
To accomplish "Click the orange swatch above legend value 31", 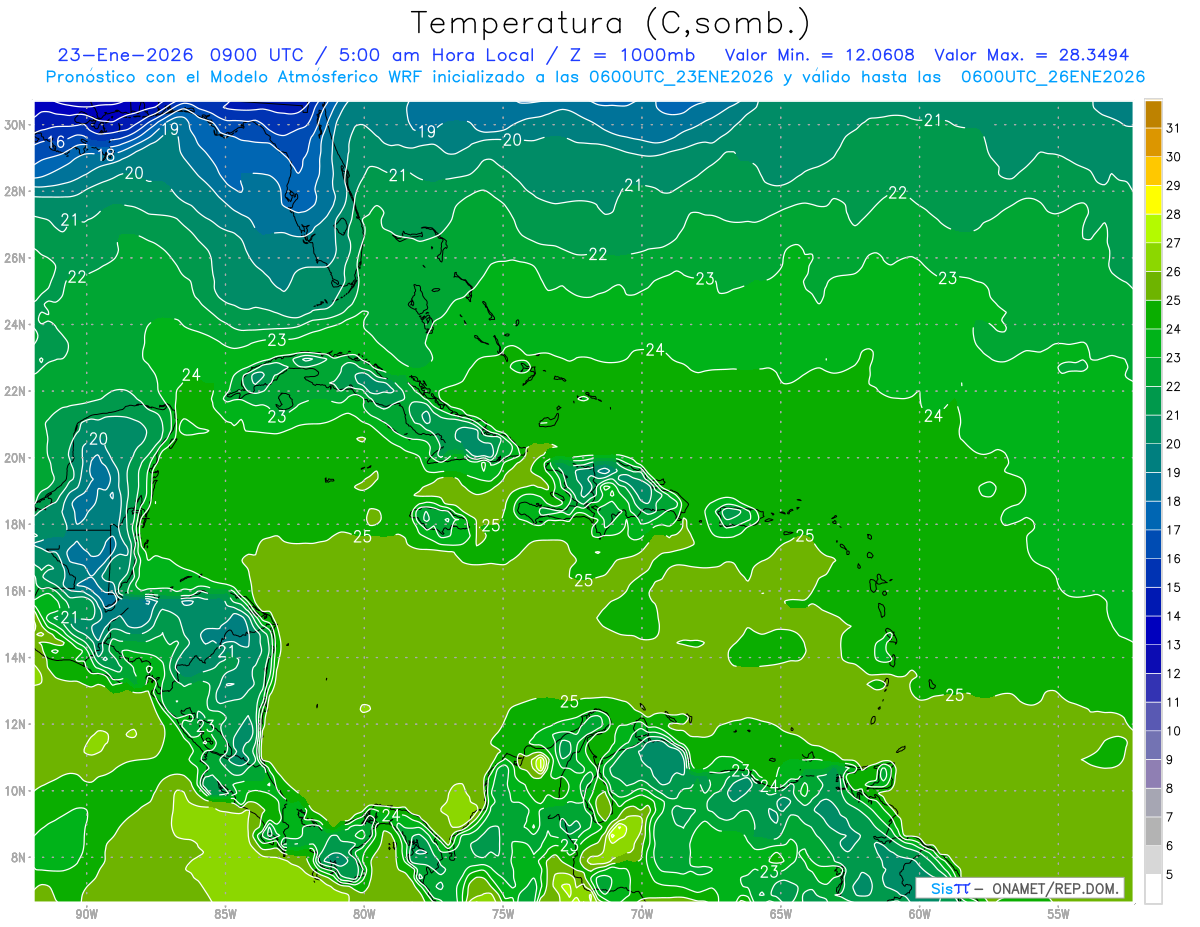I will click(x=1153, y=114).
